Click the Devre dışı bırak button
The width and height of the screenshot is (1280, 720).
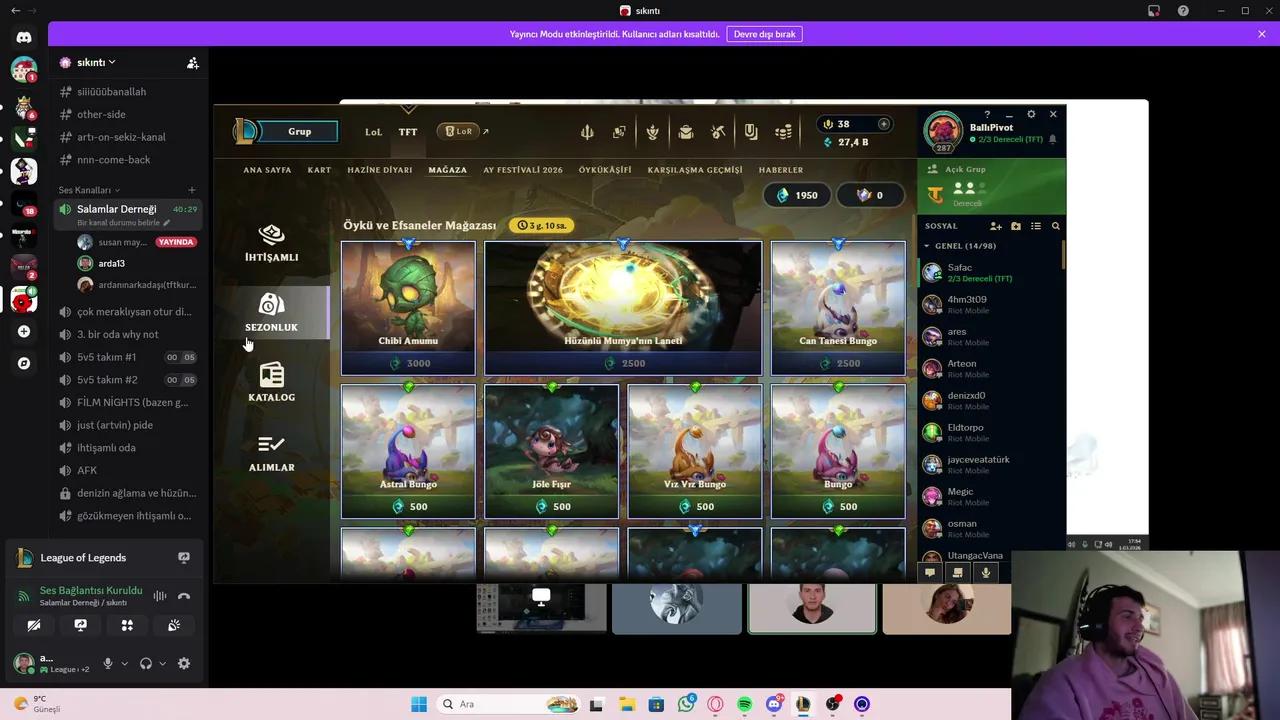tap(765, 33)
